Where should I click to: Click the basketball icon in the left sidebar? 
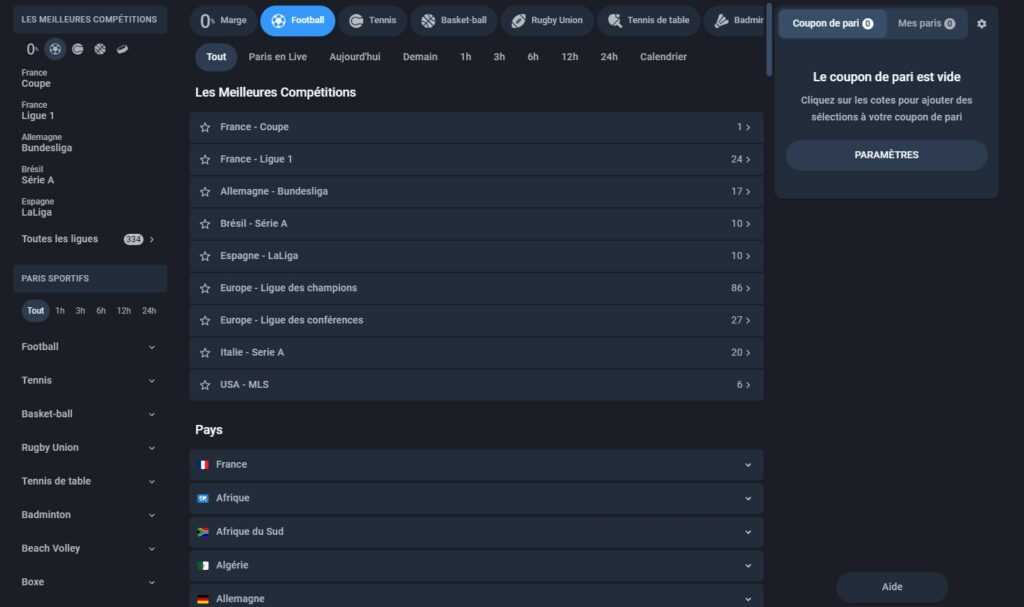100,49
